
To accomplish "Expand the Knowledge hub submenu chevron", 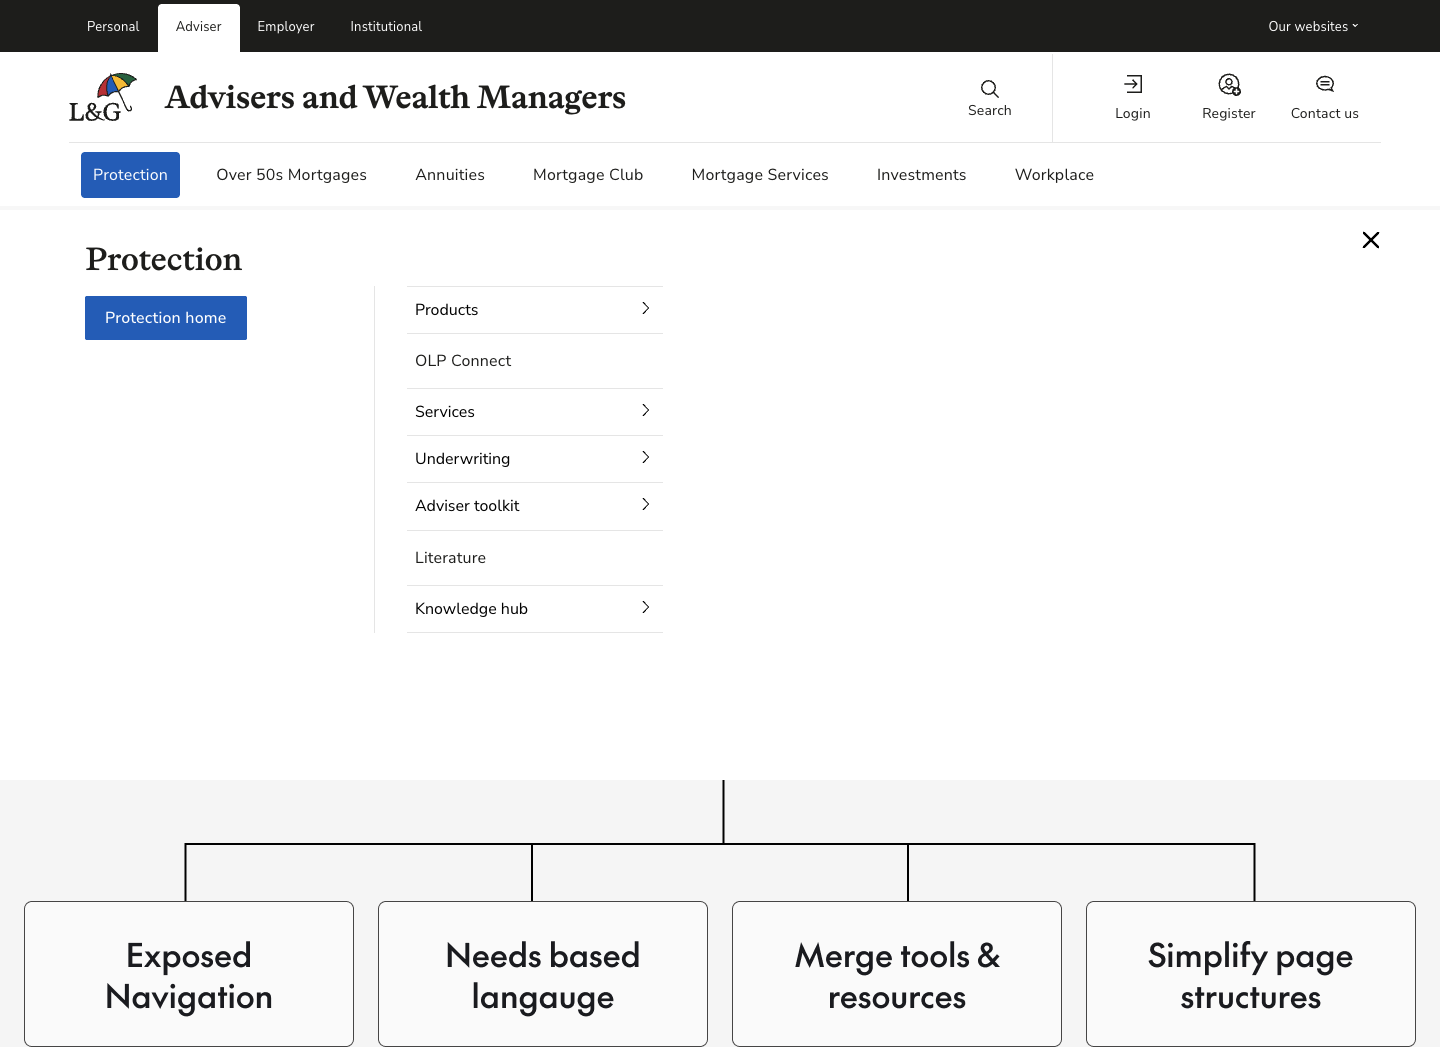I will coord(645,608).
